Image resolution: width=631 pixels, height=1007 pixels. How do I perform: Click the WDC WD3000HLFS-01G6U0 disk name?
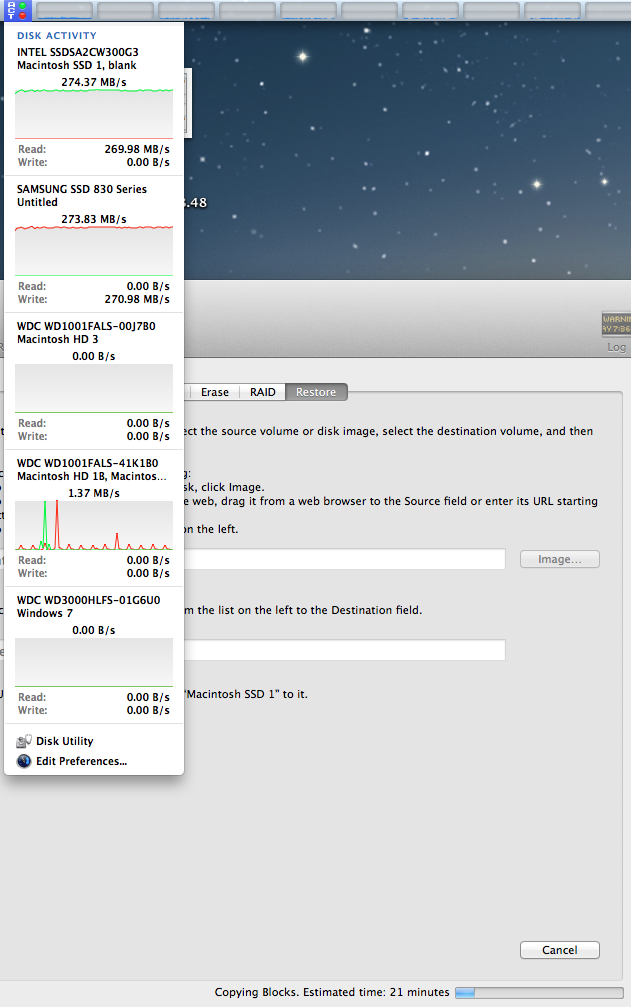[89, 600]
